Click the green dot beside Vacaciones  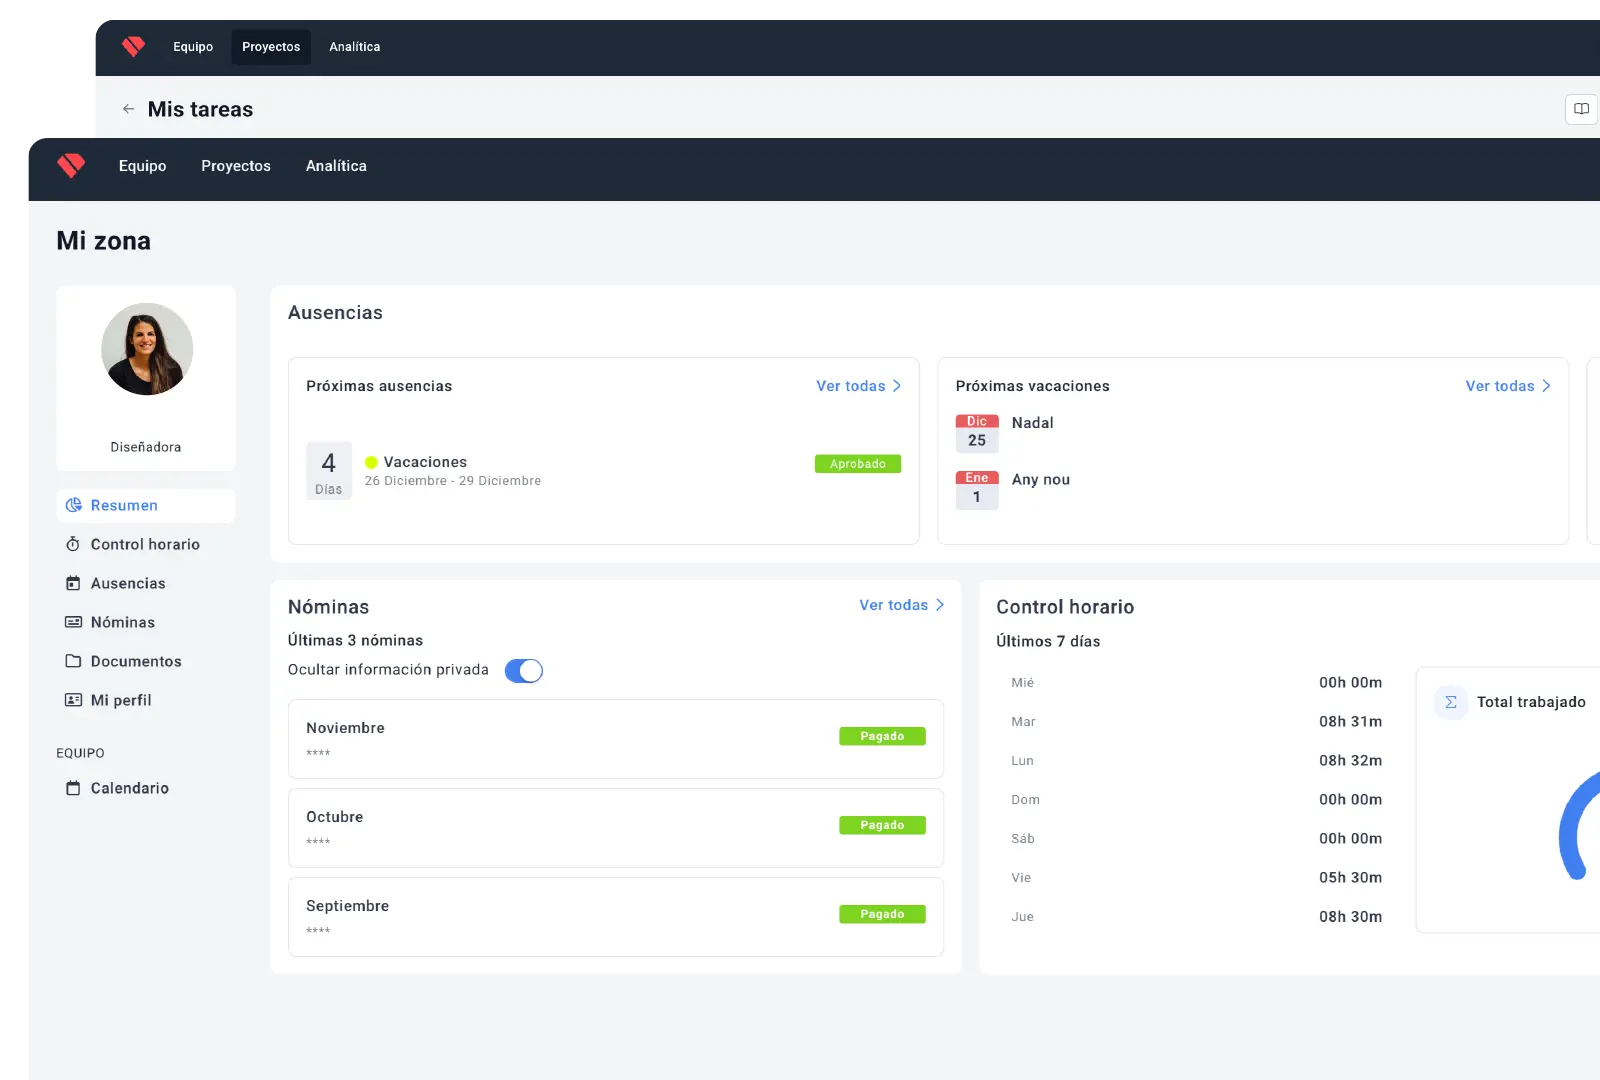tap(371, 462)
